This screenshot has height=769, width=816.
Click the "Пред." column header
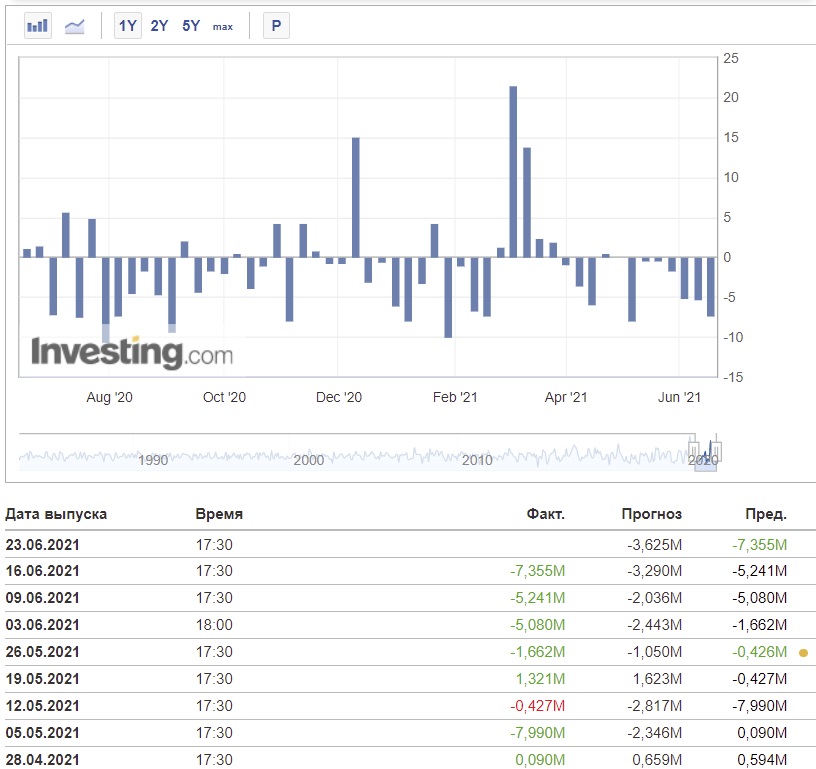pyautogui.click(x=766, y=514)
